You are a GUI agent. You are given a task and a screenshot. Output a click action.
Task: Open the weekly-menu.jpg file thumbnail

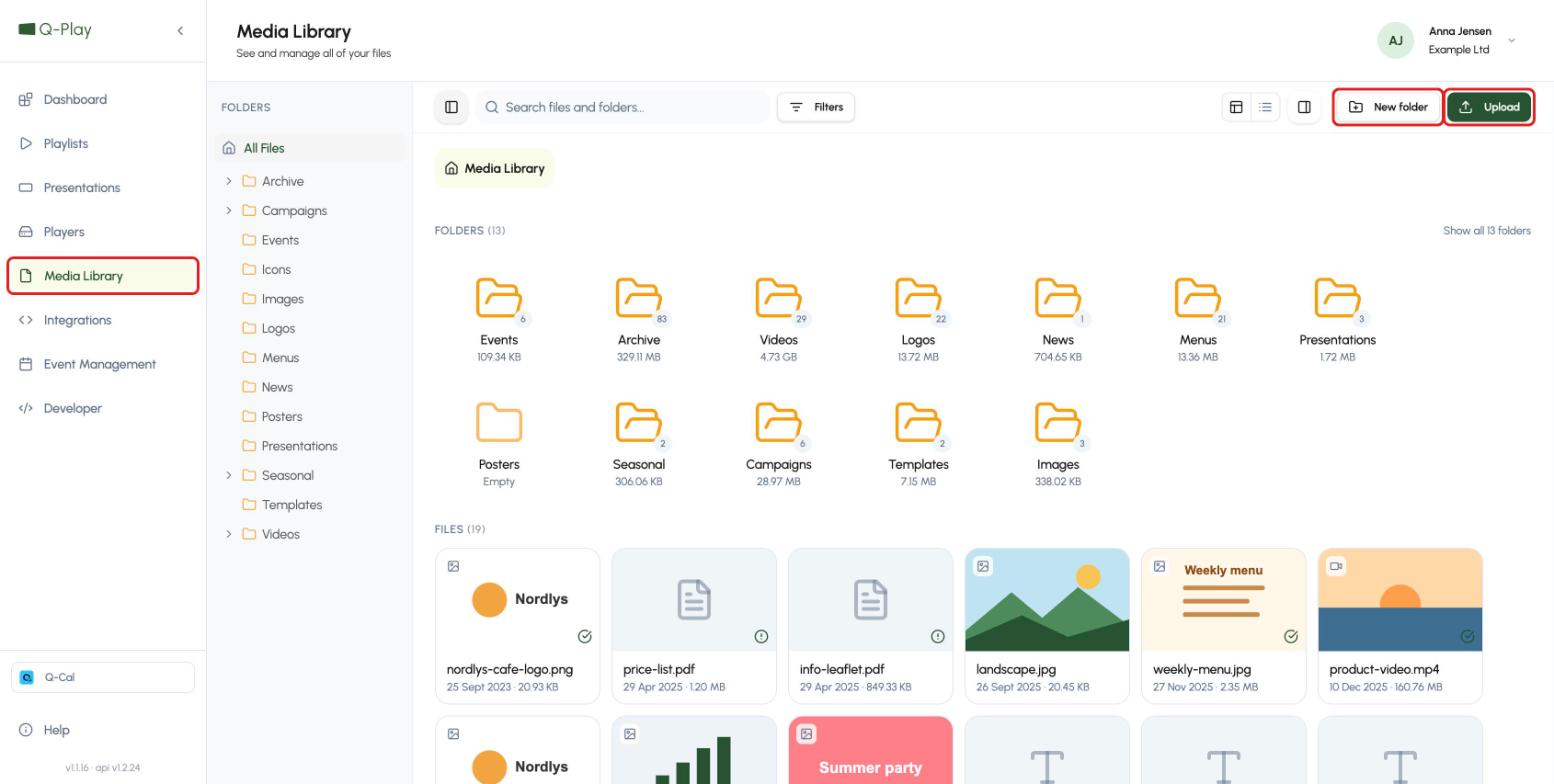1224,600
